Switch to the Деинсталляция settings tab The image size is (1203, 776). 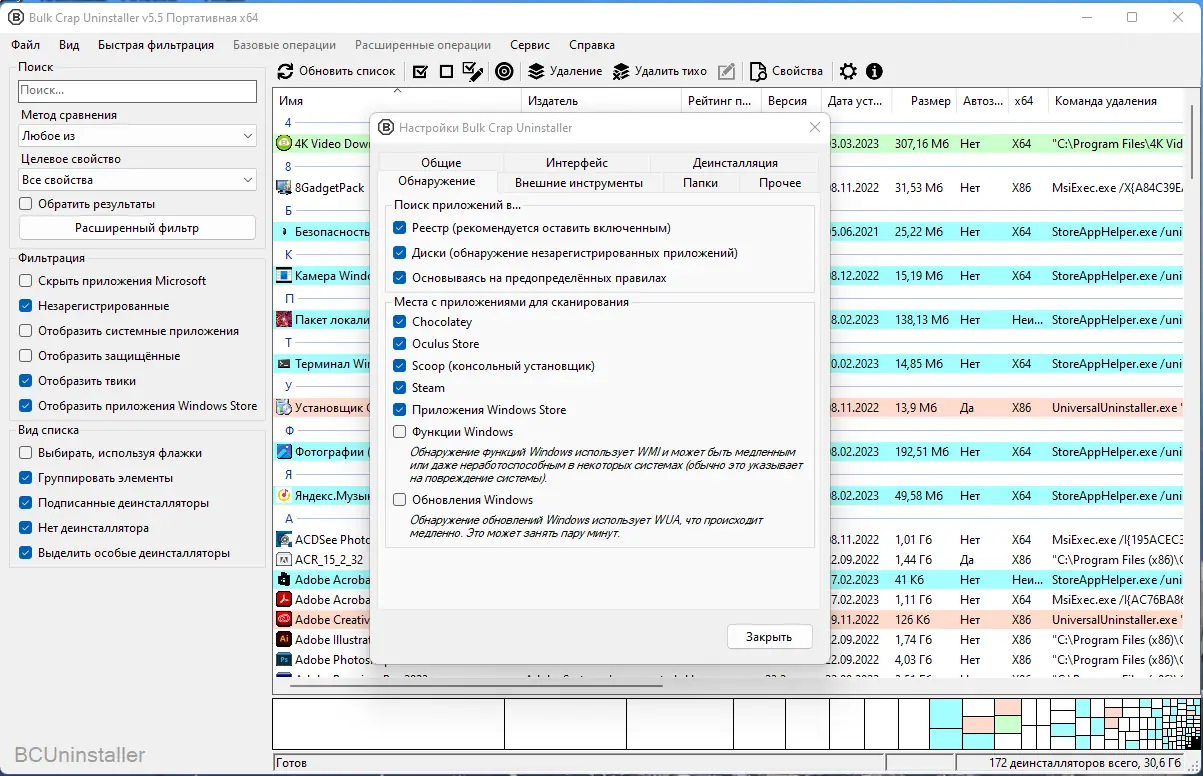click(735, 162)
